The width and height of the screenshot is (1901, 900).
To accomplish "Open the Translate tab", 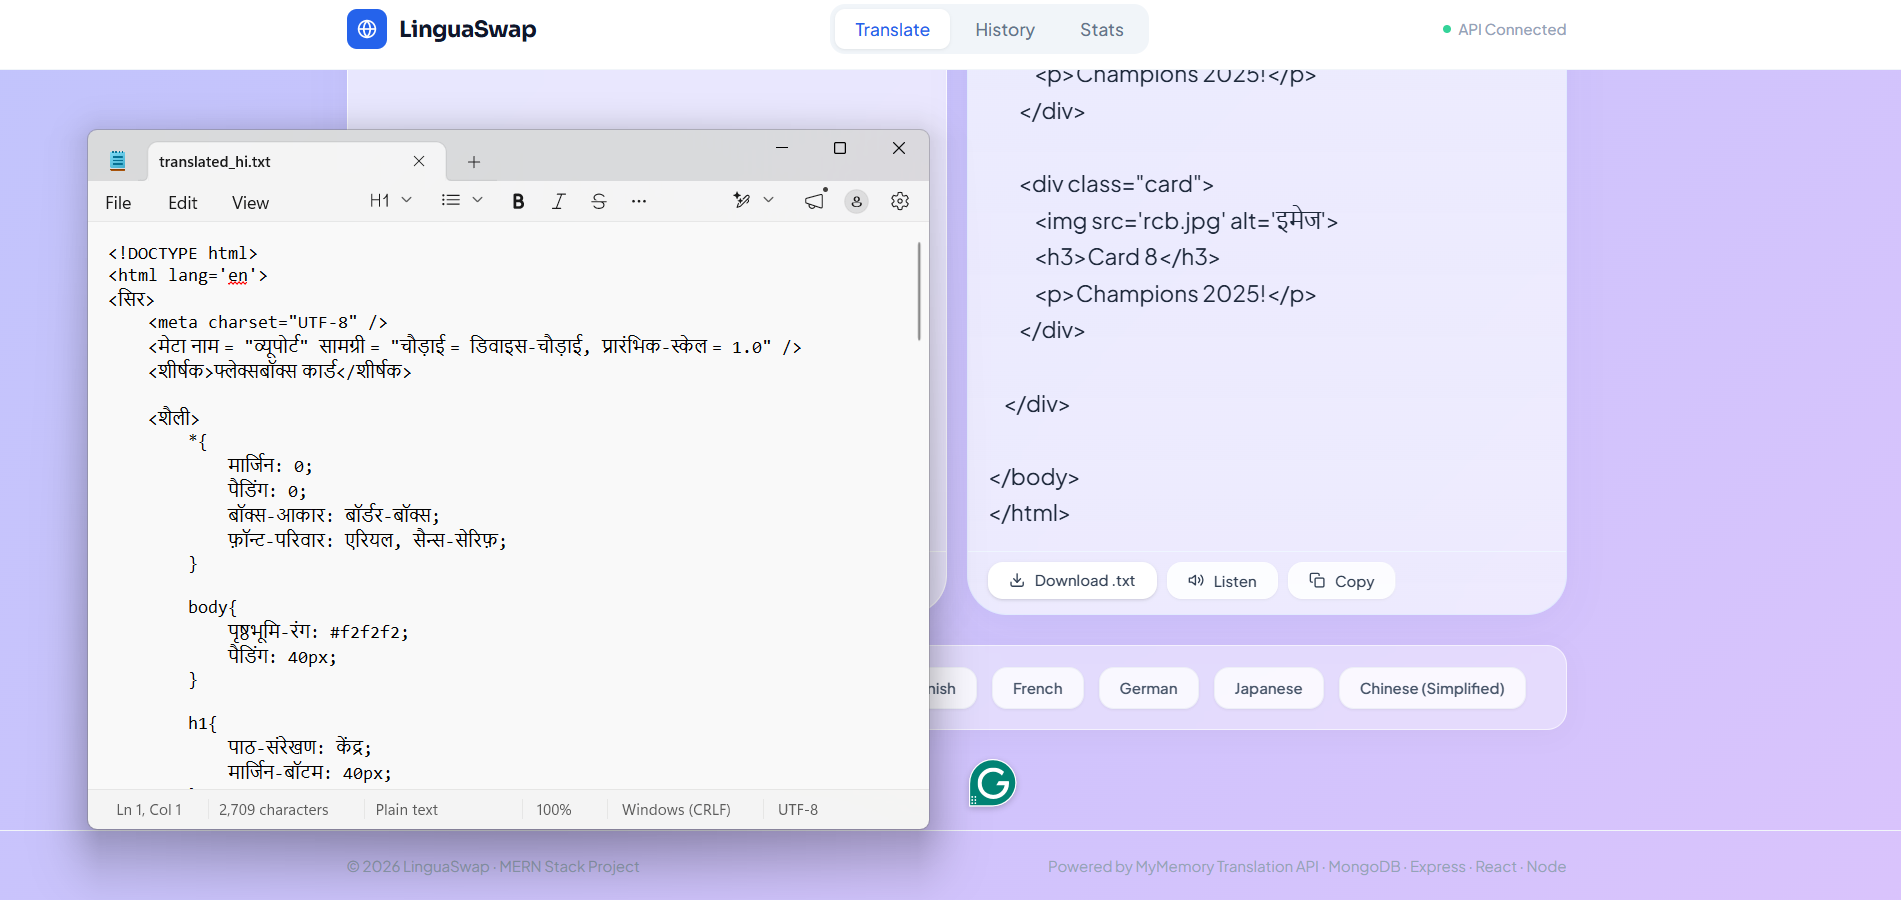I will 892,30.
